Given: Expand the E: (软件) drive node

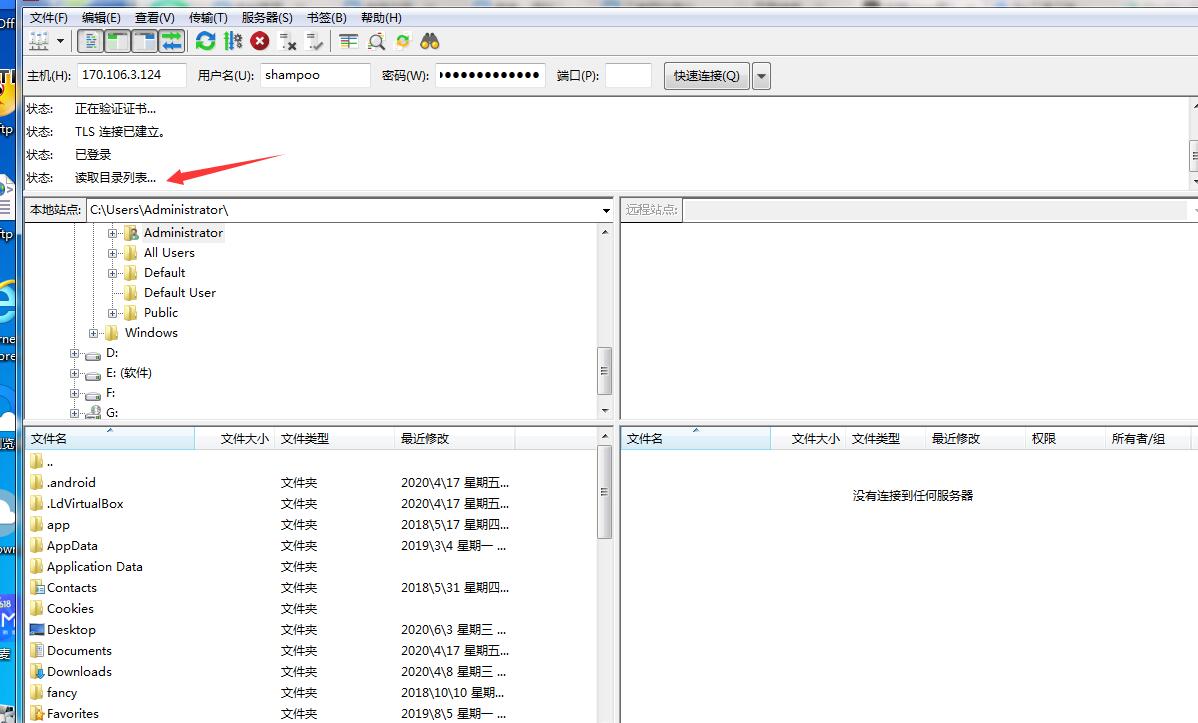Looking at the screenshot, I should click(74, 373).
